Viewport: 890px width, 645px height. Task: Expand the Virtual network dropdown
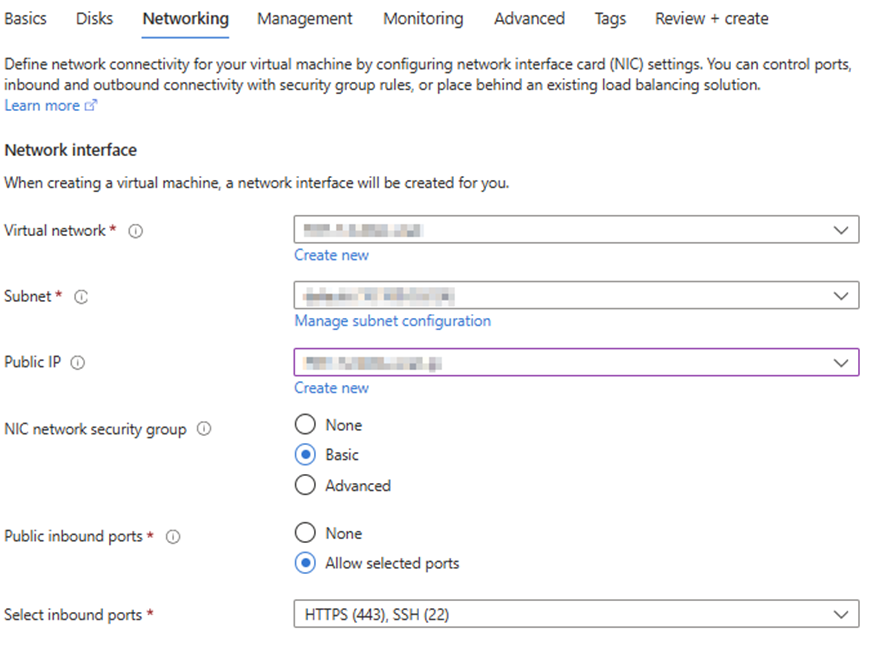576,229
